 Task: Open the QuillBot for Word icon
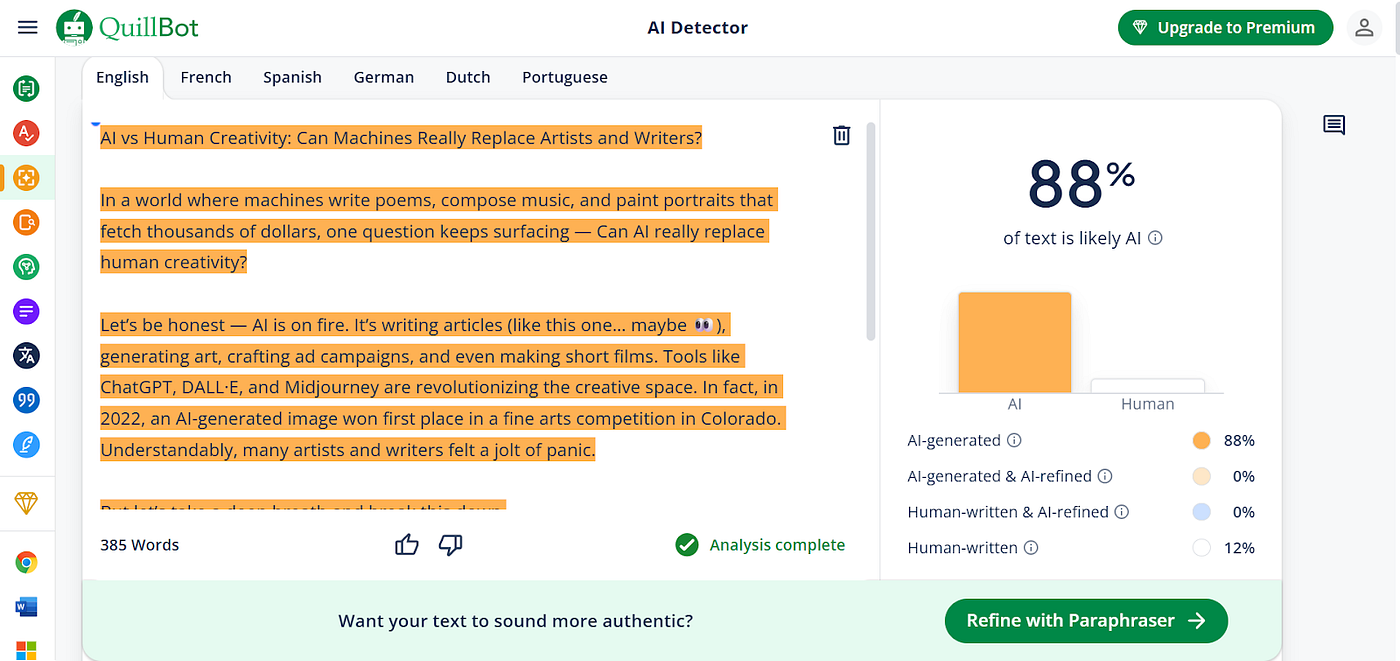click(x=27, y=607)
